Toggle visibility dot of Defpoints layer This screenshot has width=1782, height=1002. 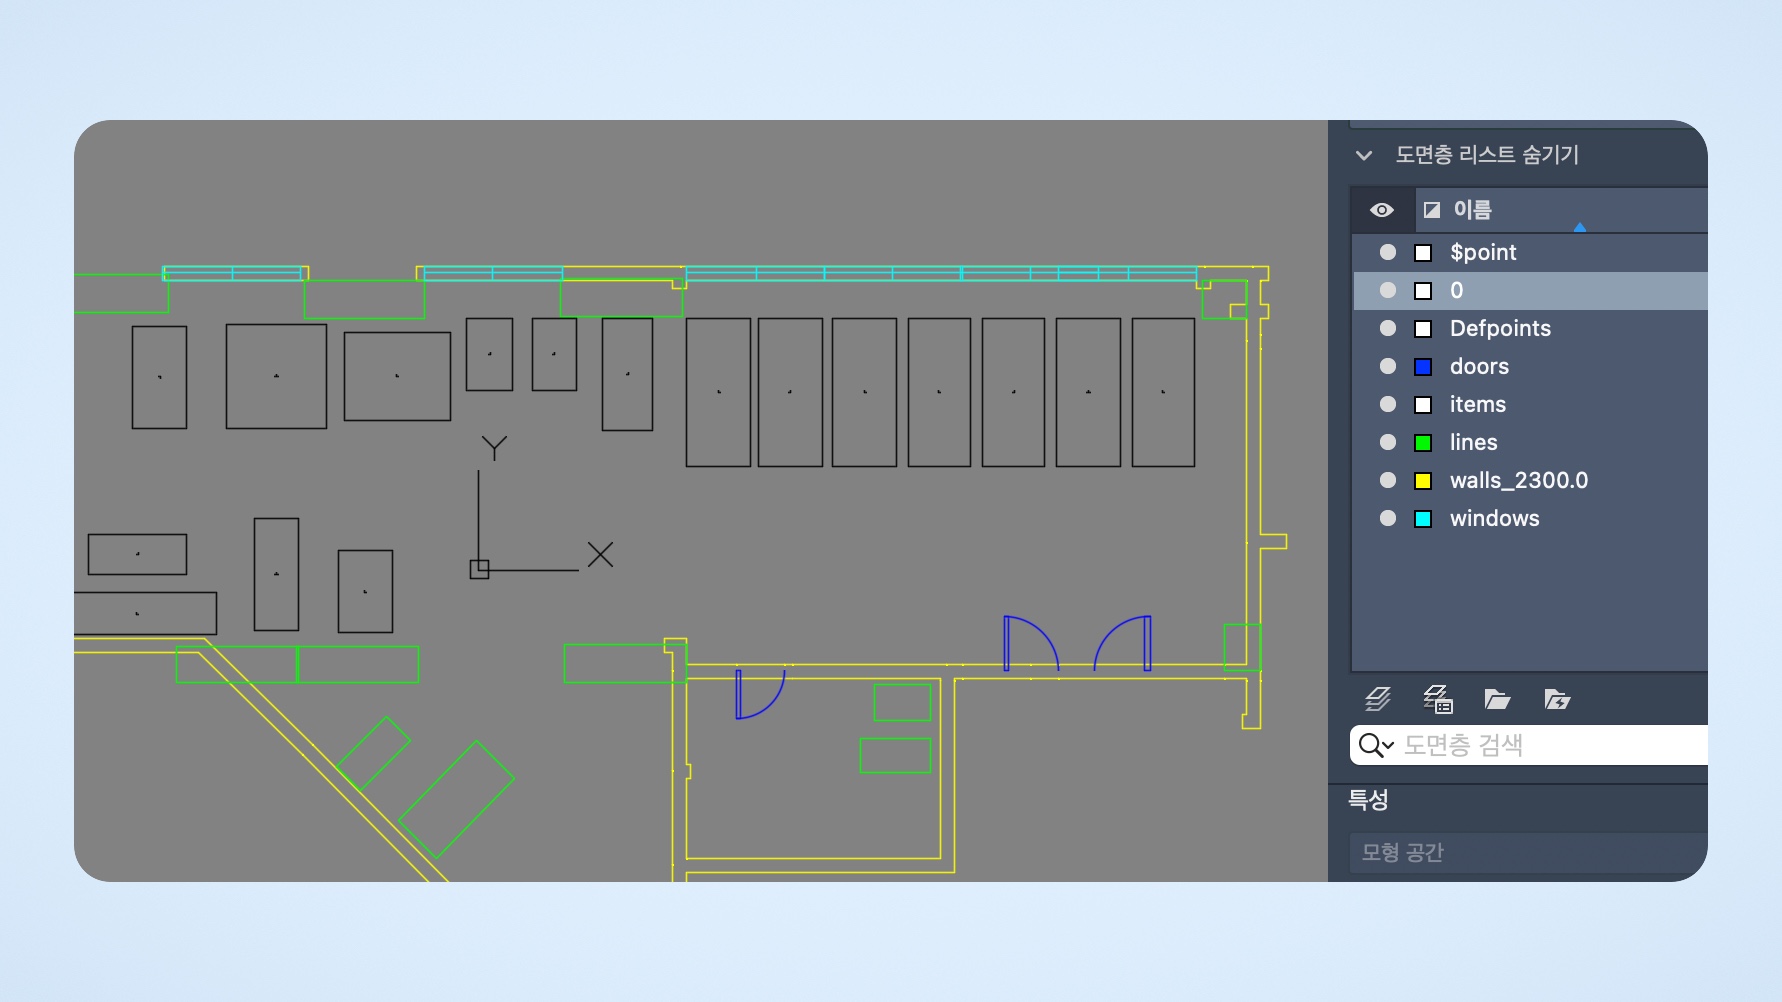[x=1388, y=328]
